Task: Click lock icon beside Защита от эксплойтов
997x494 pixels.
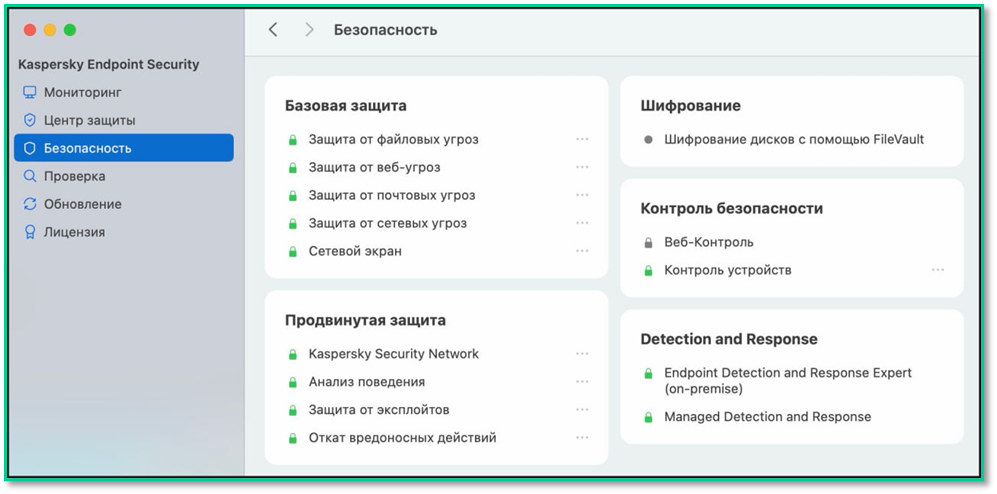Action: (x=292, y=410)
